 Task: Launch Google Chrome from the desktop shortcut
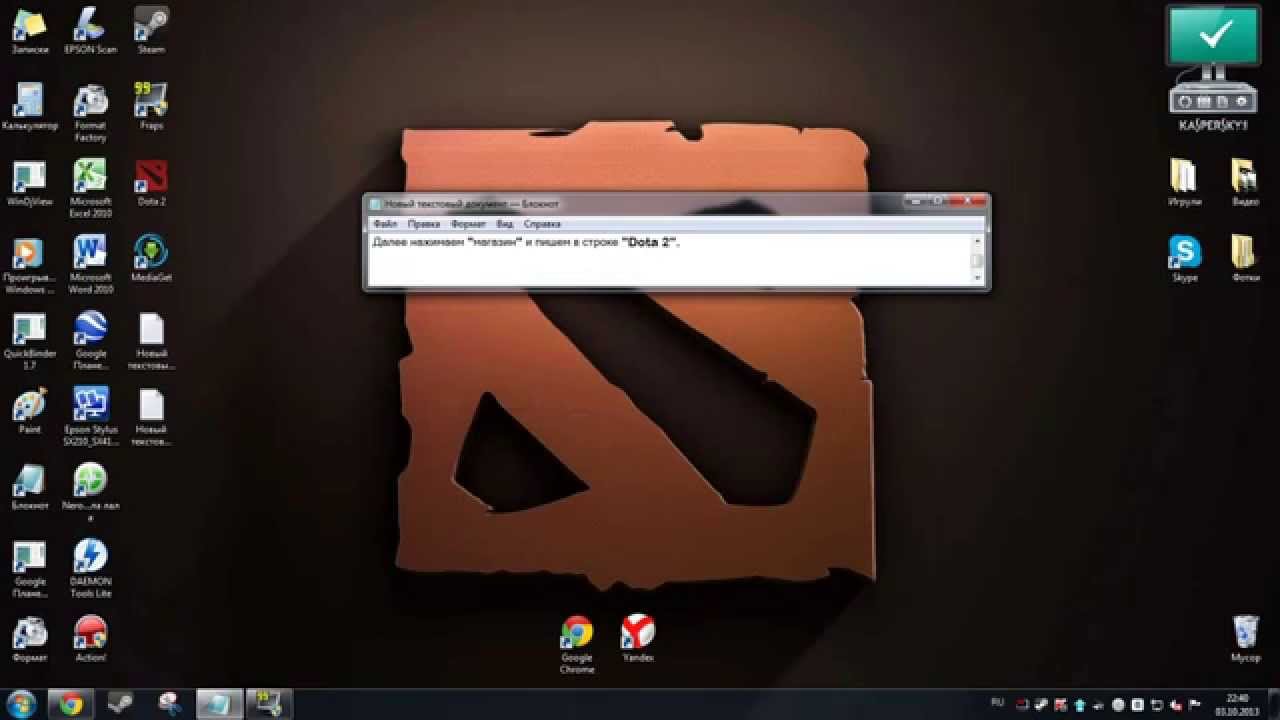click(577, 633)
